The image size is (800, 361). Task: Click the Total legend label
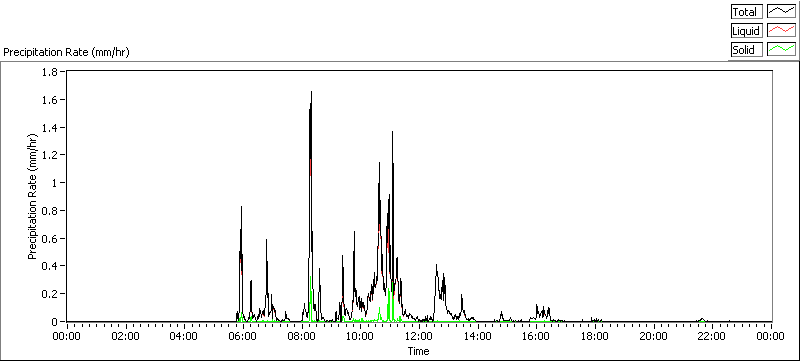[746, 12]
